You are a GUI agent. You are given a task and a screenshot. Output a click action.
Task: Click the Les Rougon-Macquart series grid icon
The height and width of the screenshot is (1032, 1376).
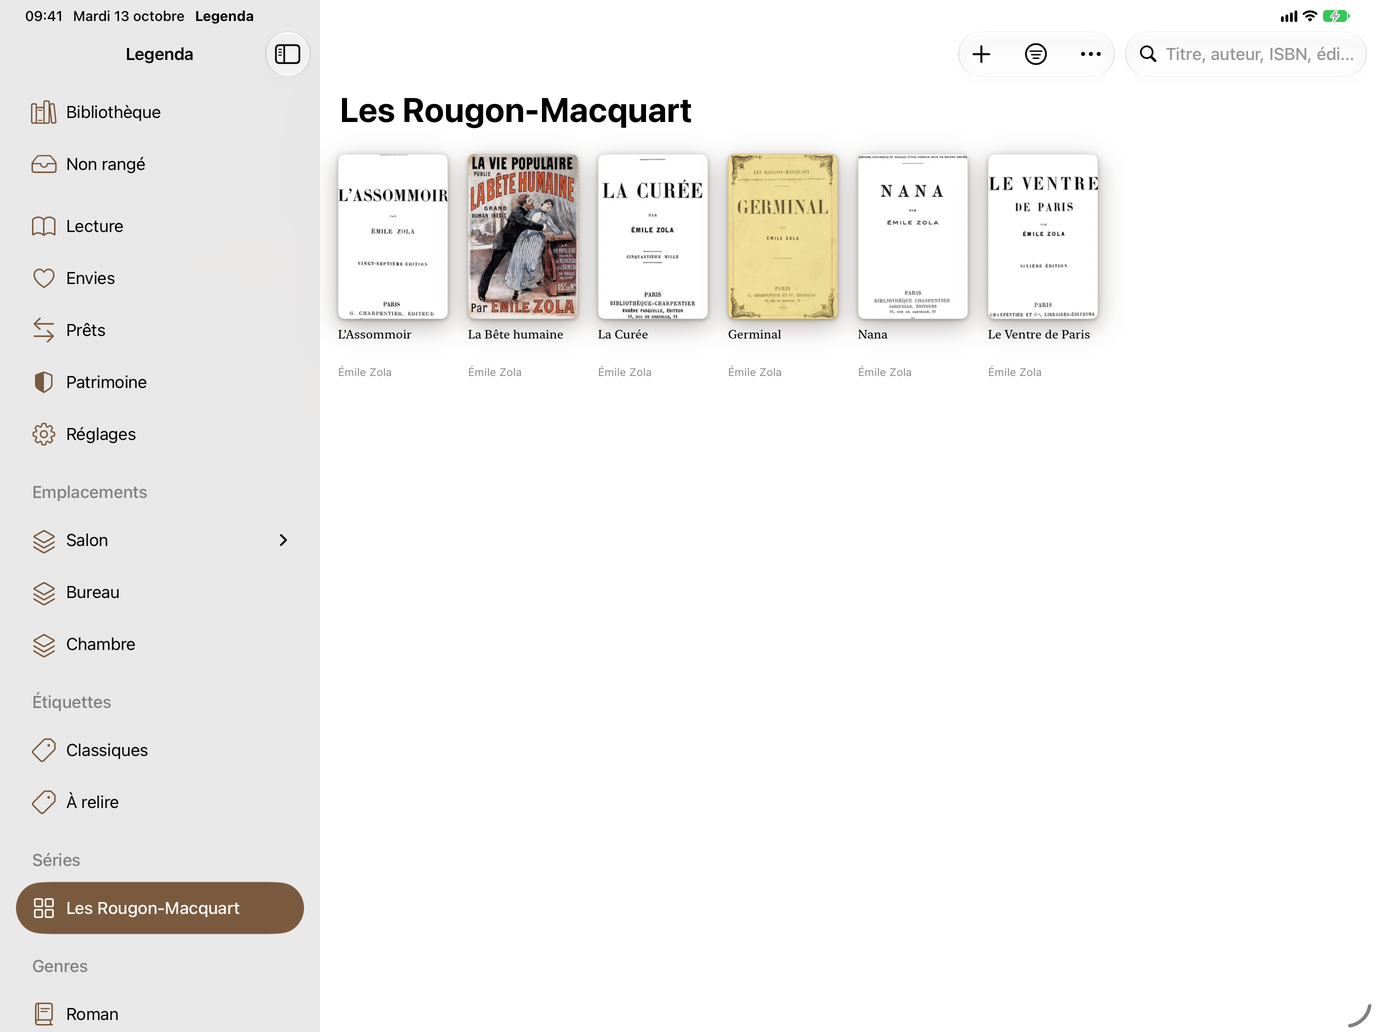[44, 908]
